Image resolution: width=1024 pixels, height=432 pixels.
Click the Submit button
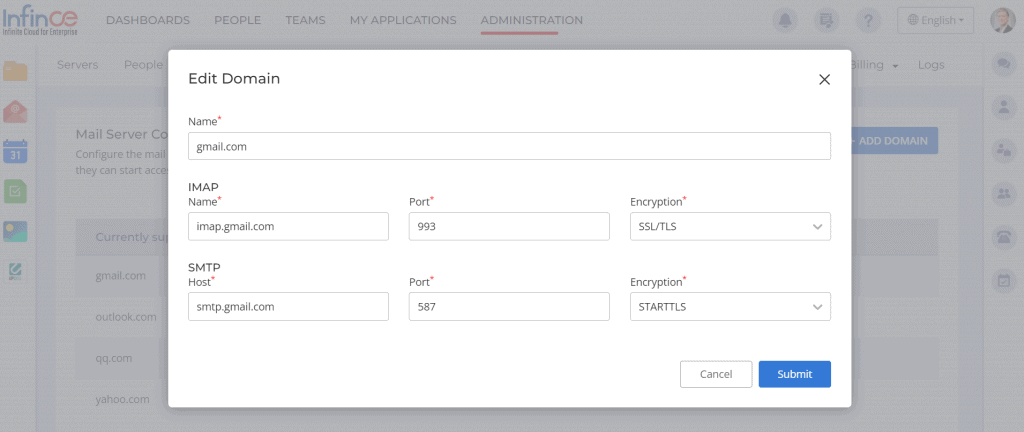(x=795, y=374)
